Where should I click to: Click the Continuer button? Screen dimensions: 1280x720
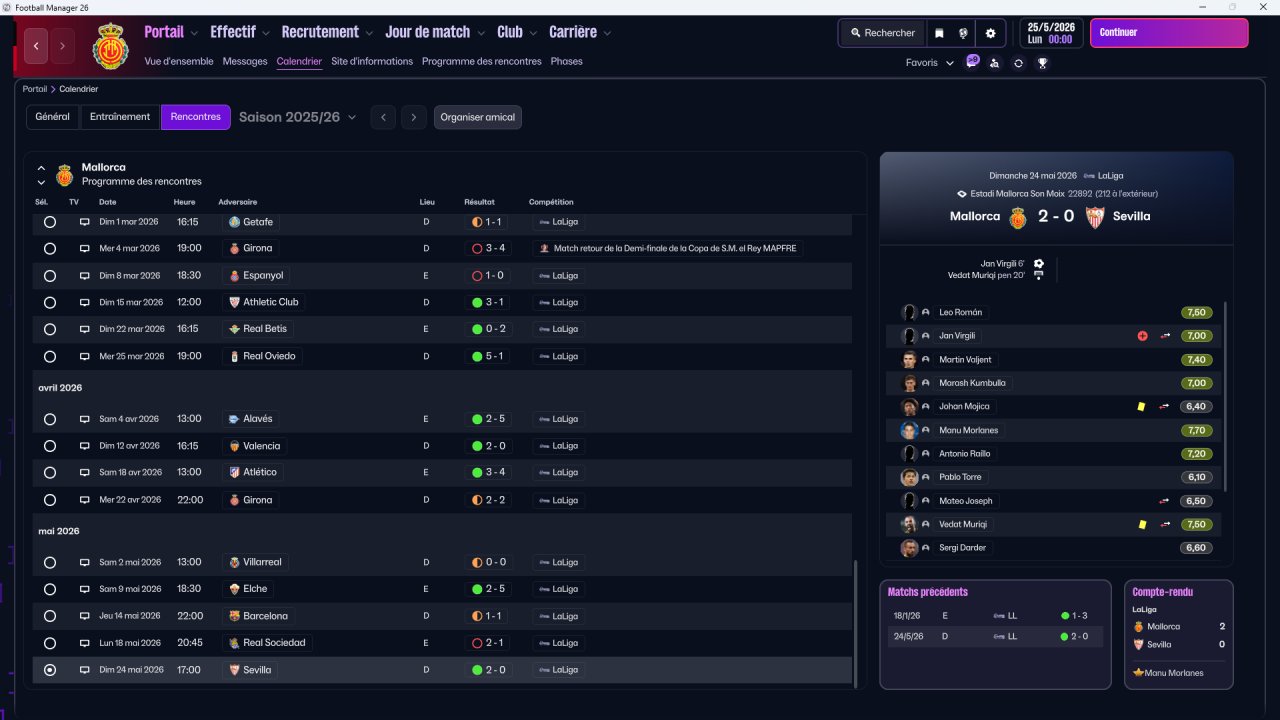point(1169,33)
